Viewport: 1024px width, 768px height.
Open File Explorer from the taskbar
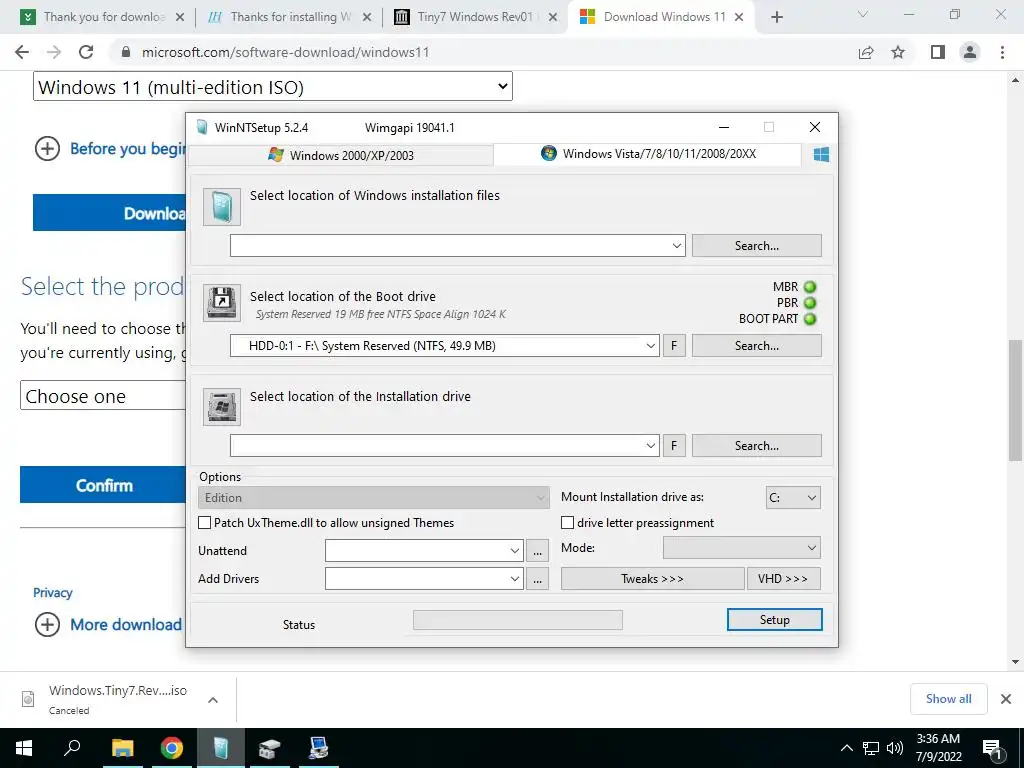(122, 748)
